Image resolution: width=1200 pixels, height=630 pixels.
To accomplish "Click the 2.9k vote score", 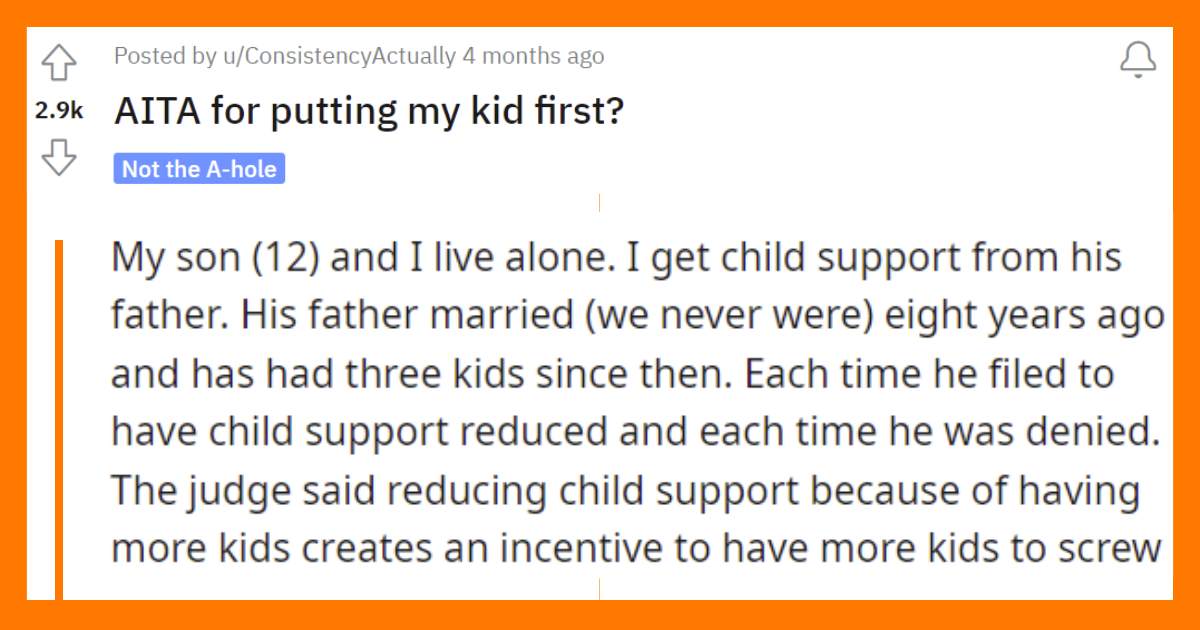I will click(x=58, y=112).
